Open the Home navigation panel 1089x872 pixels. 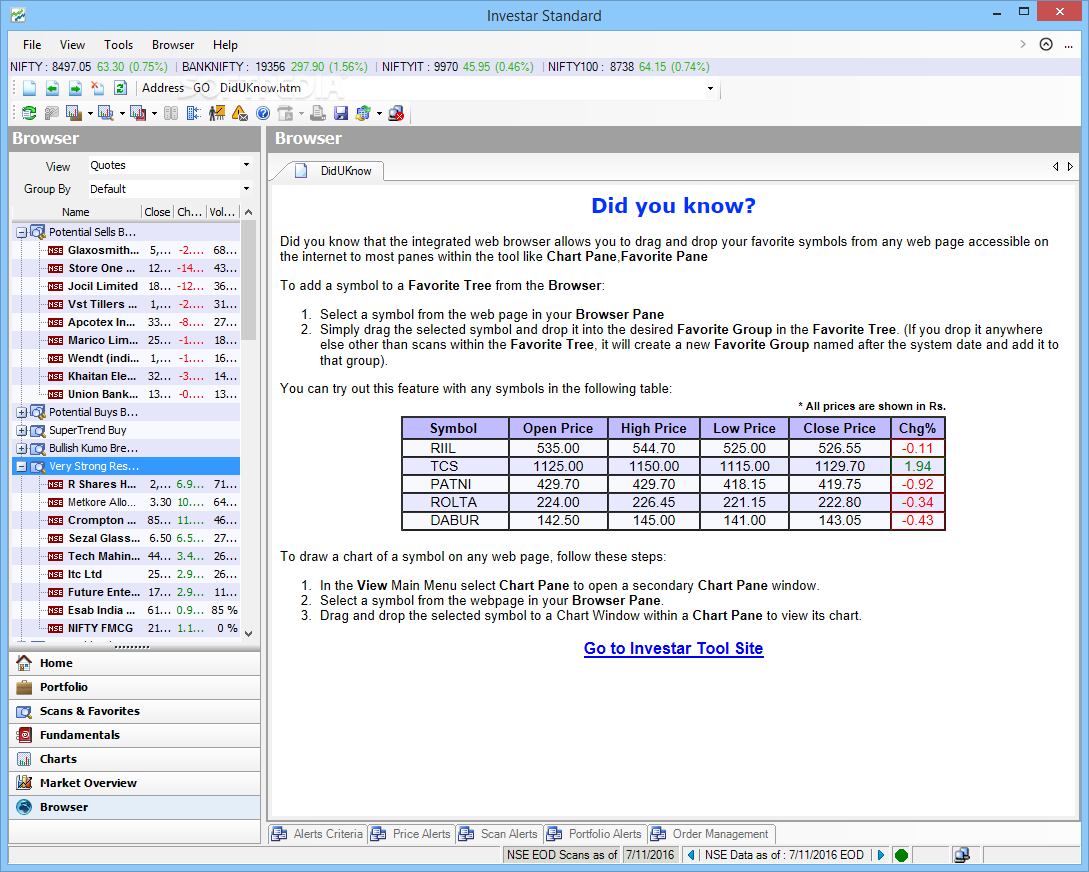pos(135,663)
